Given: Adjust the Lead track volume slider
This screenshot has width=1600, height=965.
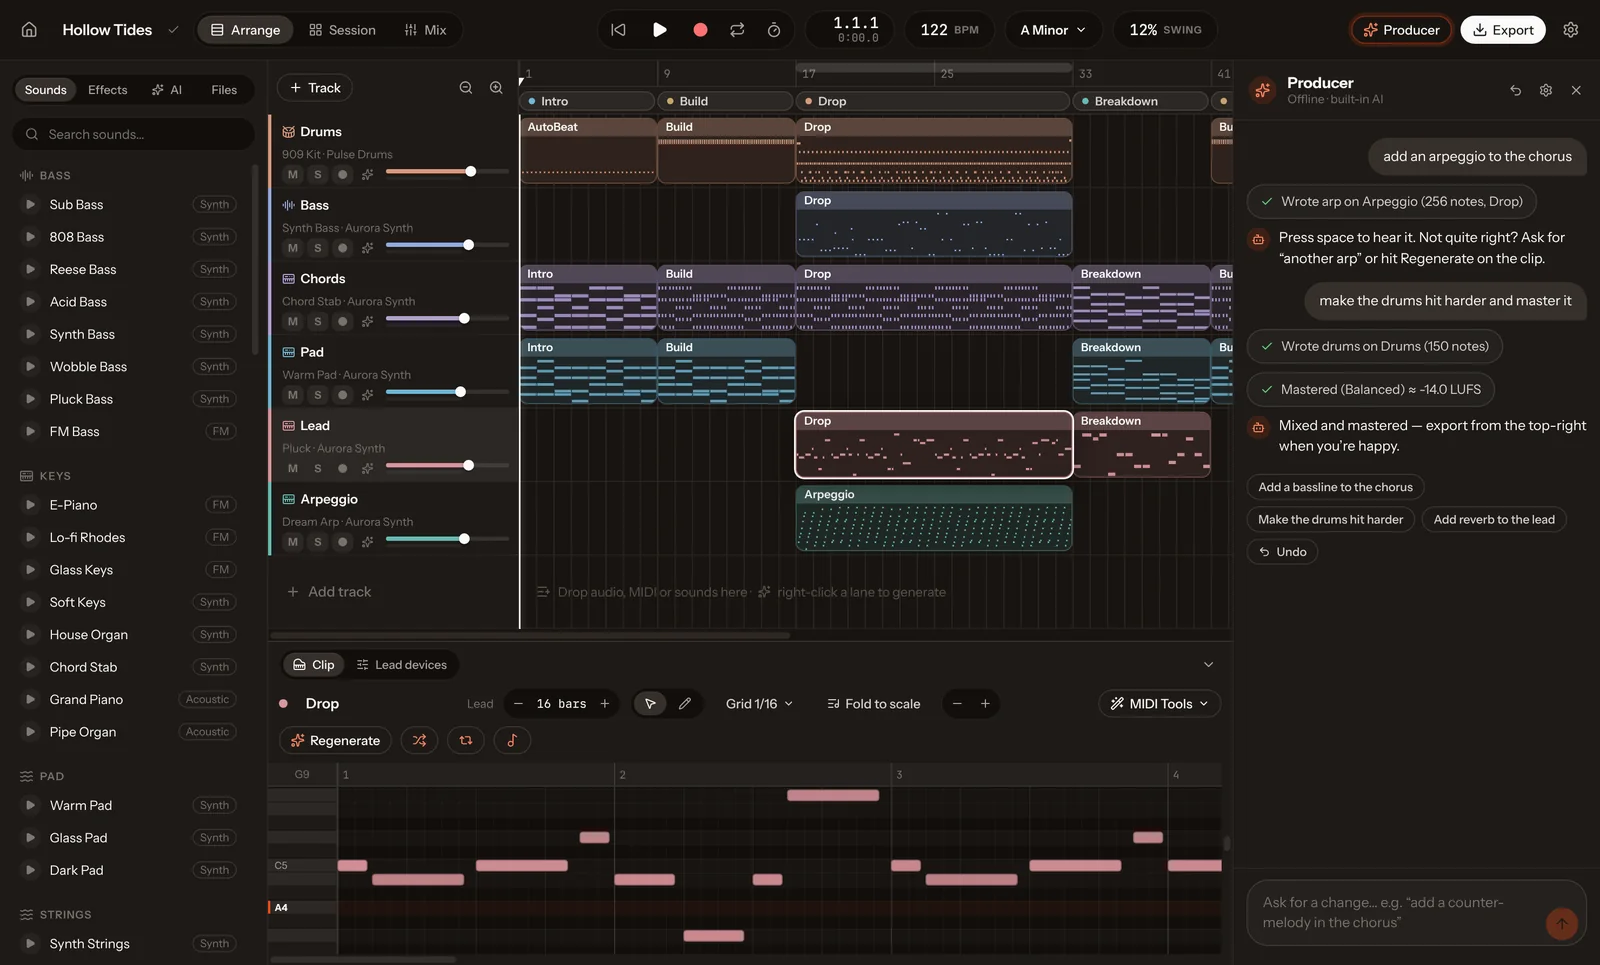Looking at the screenshot, I should tap(447, 465).
